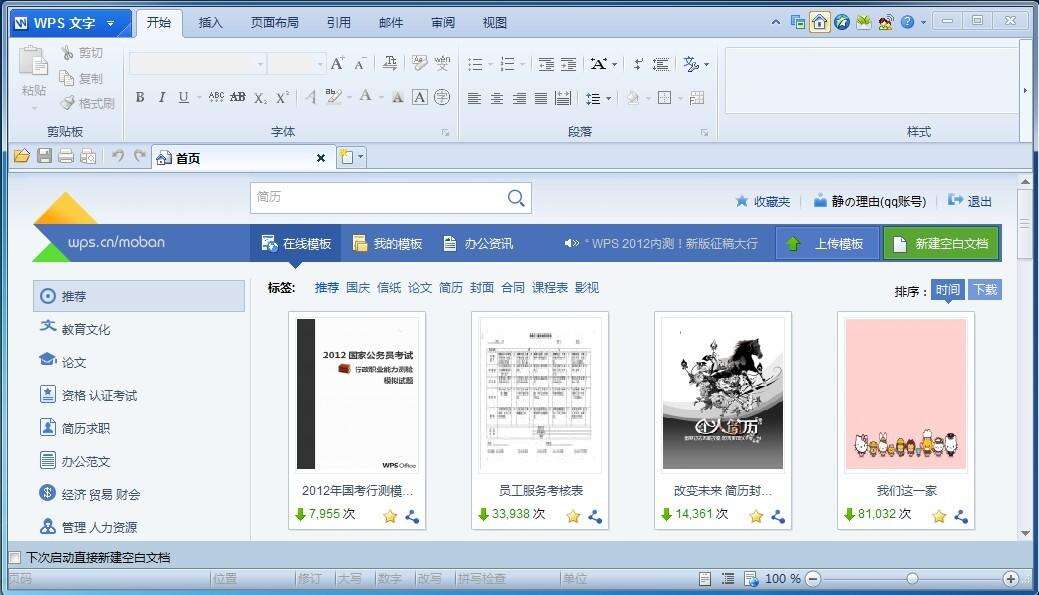This screenshot has height=595, width=1039.
Task: Enable 下次启动直接新建空白文档 checkbox
Action: coord(15,557)
